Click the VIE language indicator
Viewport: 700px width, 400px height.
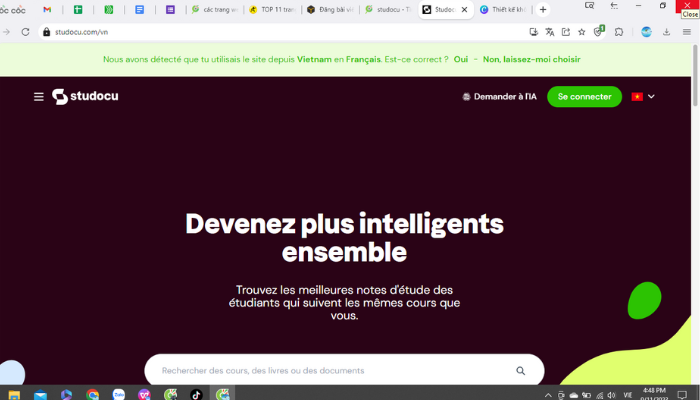coord(628,395)
